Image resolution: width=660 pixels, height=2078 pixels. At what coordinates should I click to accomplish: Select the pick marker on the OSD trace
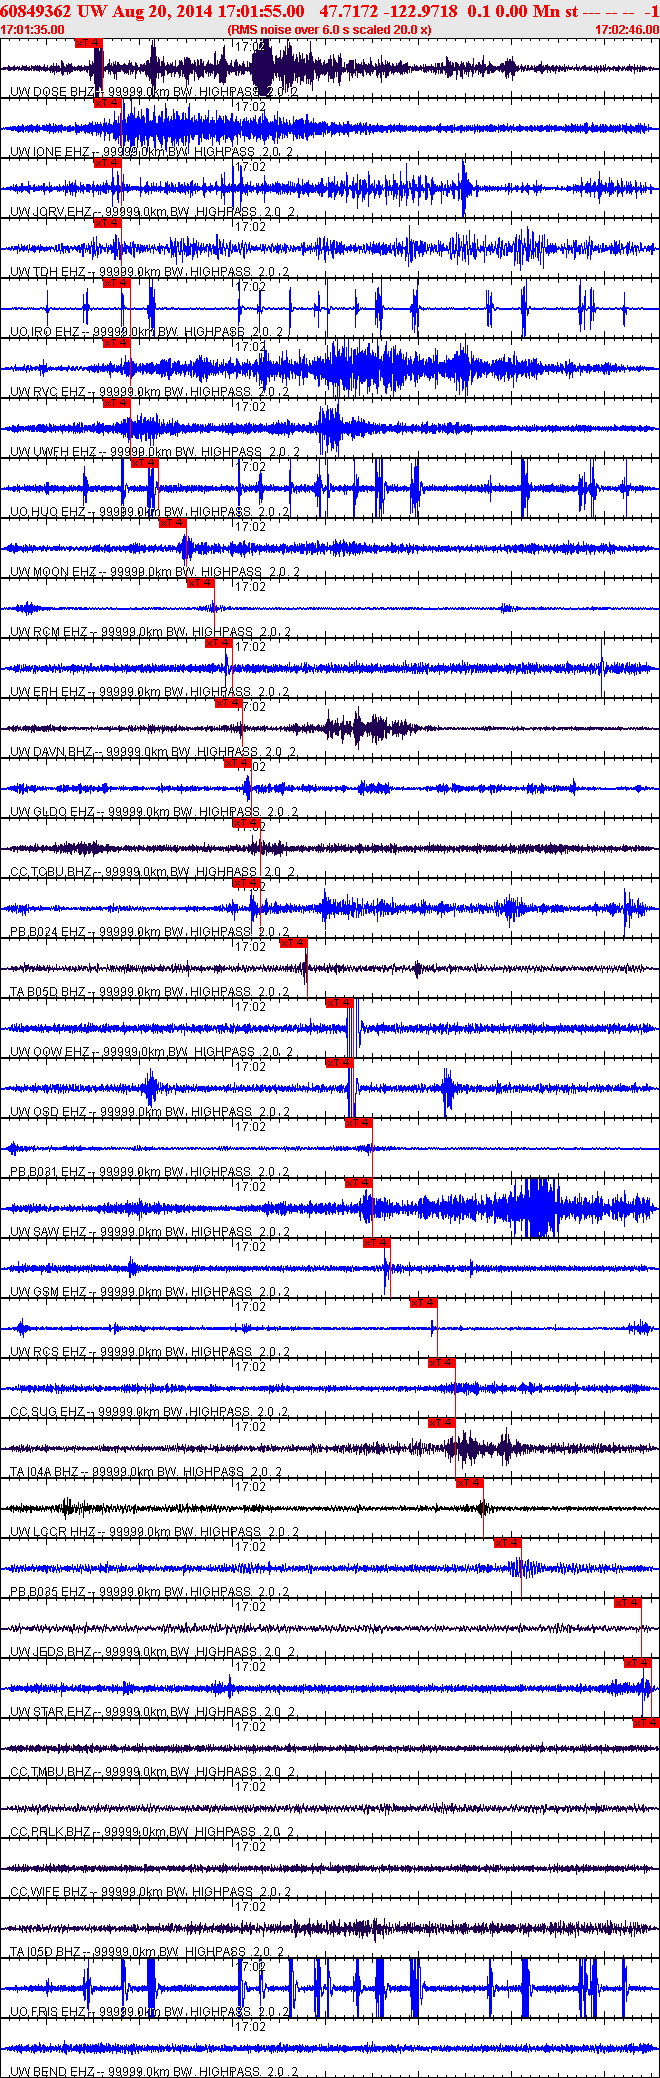pyautogui.click(x=340, y=1063)
